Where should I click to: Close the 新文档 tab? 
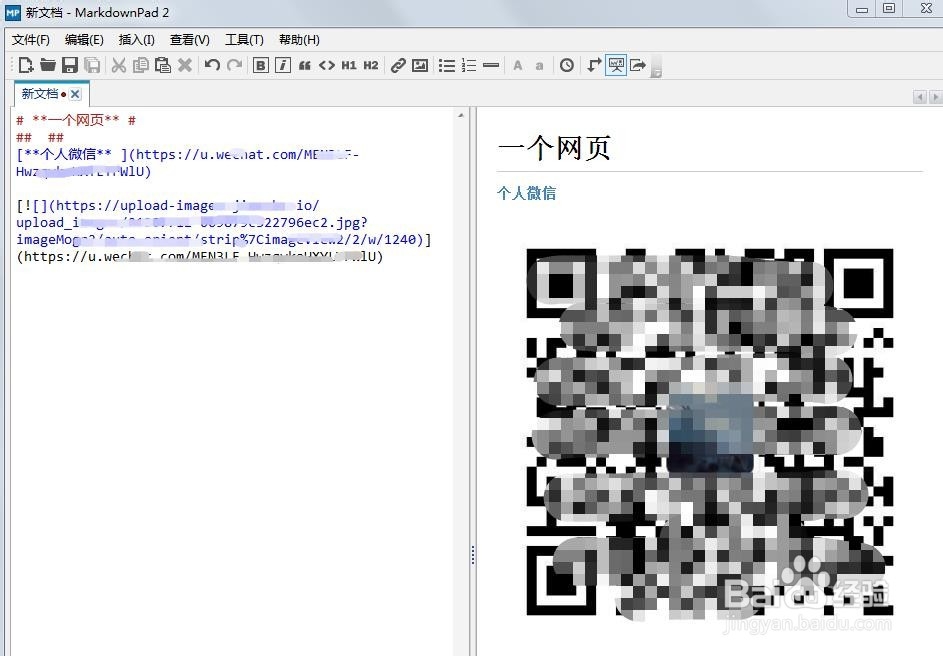tap(75, 94)
